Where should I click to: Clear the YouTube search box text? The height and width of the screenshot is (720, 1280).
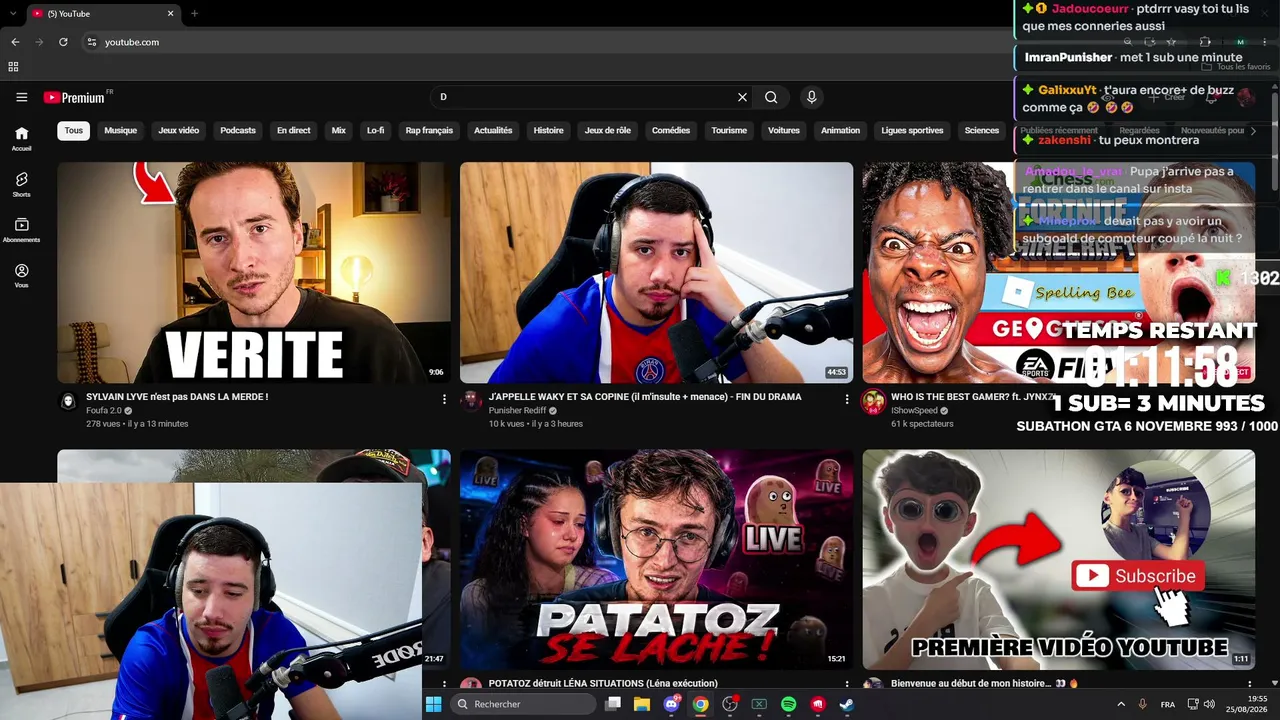tap(742, 97)
